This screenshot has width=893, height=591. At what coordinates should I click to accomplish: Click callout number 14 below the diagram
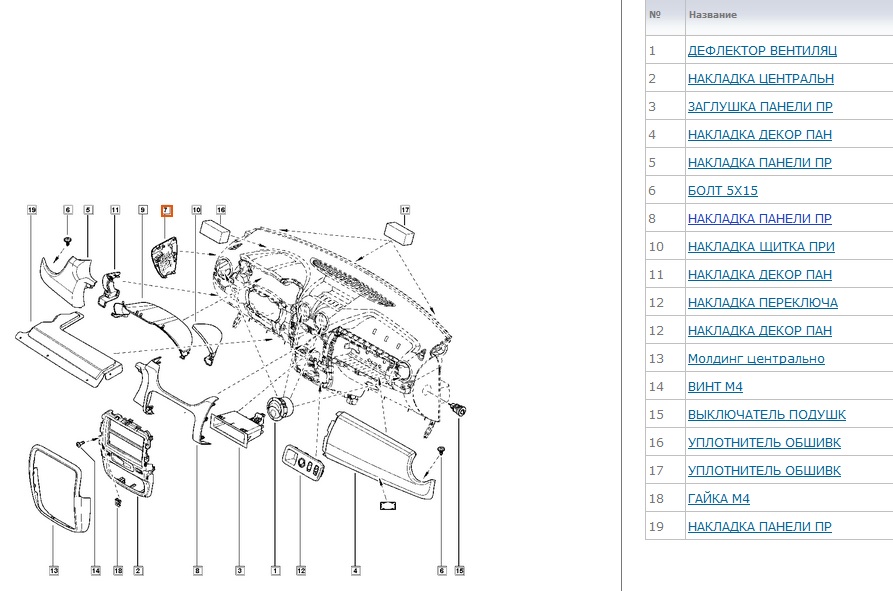pos(96,571)
